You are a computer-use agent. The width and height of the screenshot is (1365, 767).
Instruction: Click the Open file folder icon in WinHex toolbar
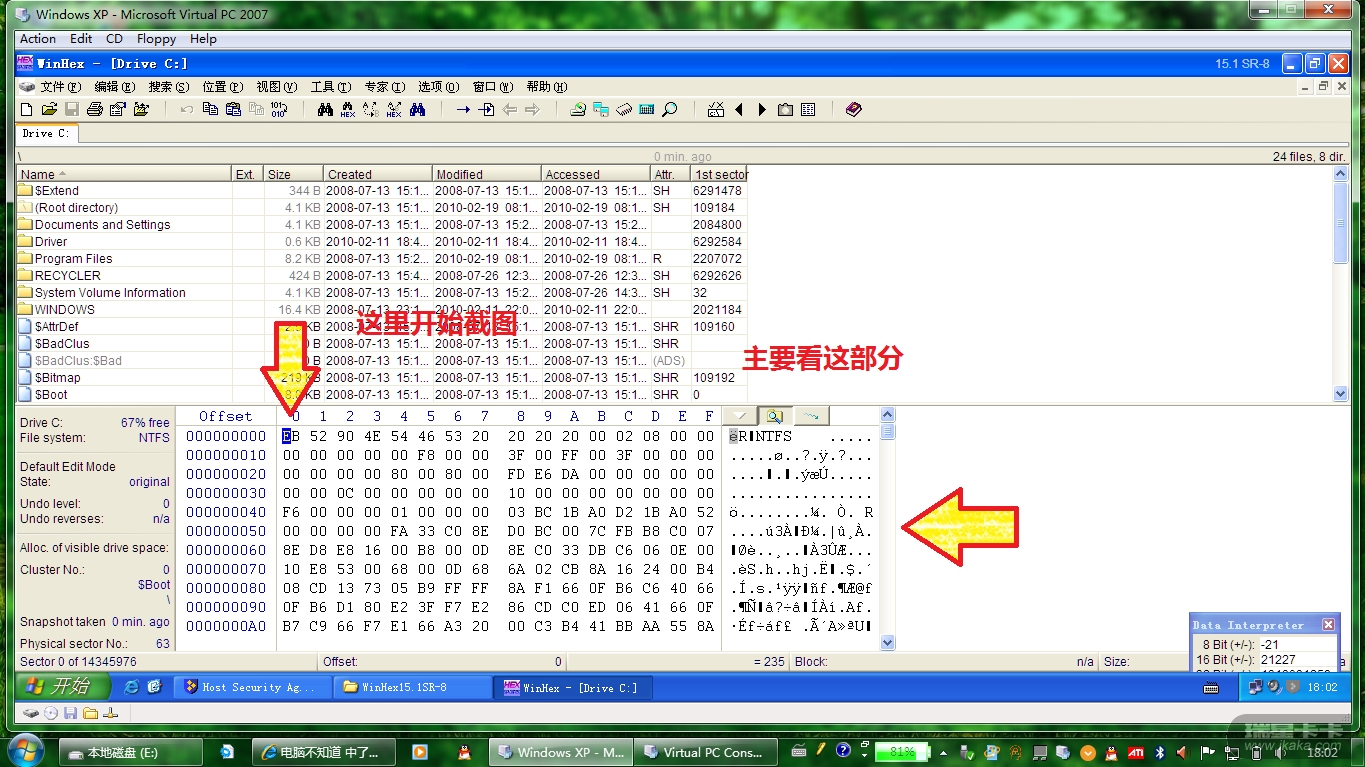click(x=49, y=109)
